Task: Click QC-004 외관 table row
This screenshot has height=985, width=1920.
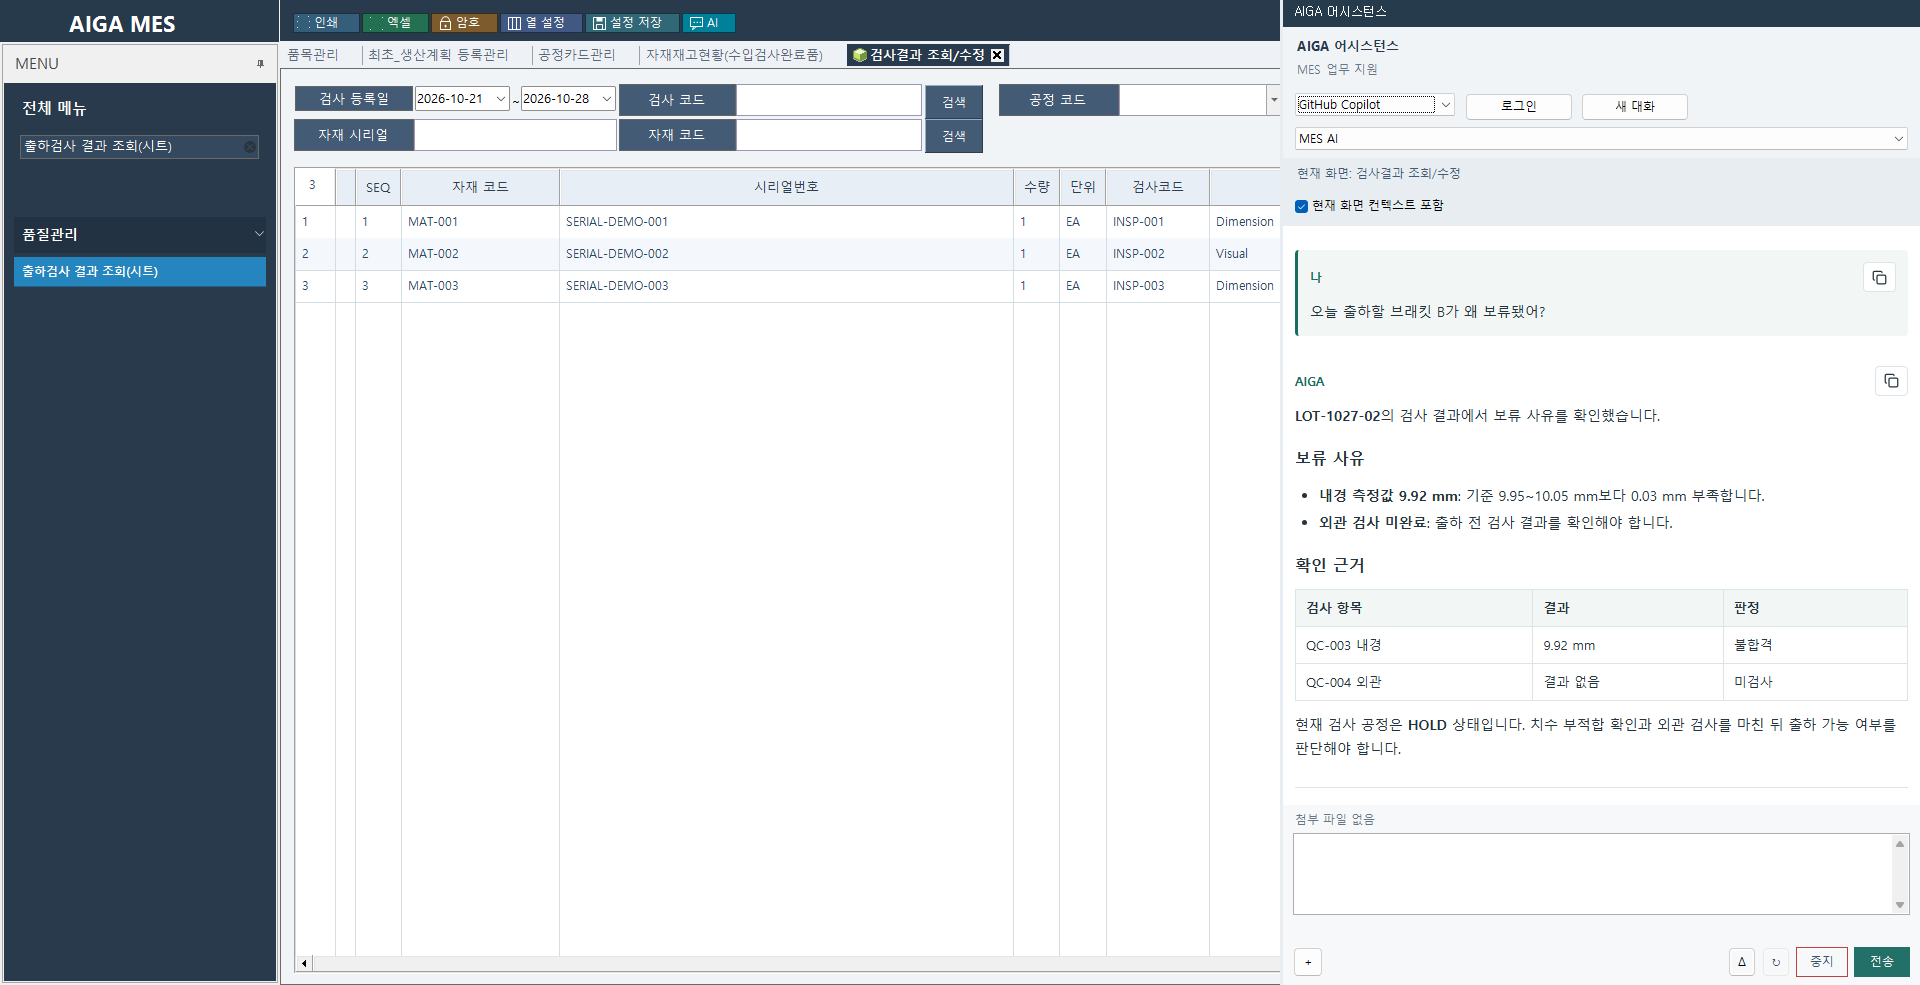Action: (1601, 683)
